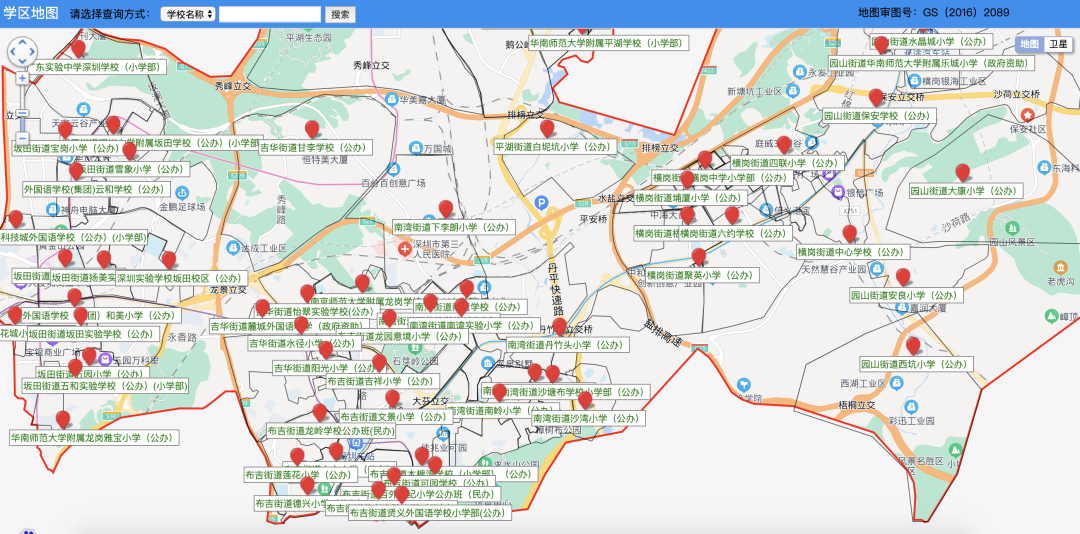The image size is (1080, 534).
Task: Open the 南湾街道沙湾小学（公办） label
Action: [588, 418]
